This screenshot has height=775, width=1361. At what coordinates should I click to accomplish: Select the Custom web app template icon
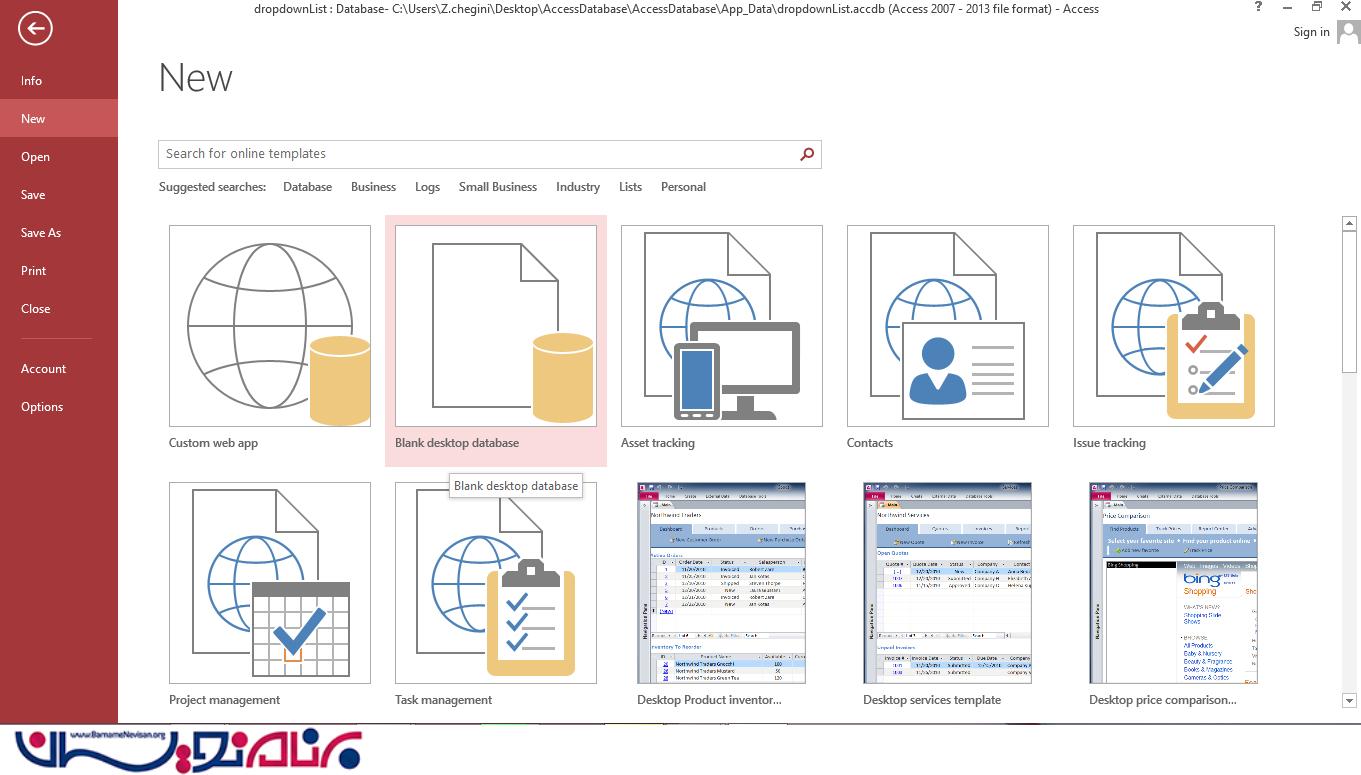click(x=270, y=326)
